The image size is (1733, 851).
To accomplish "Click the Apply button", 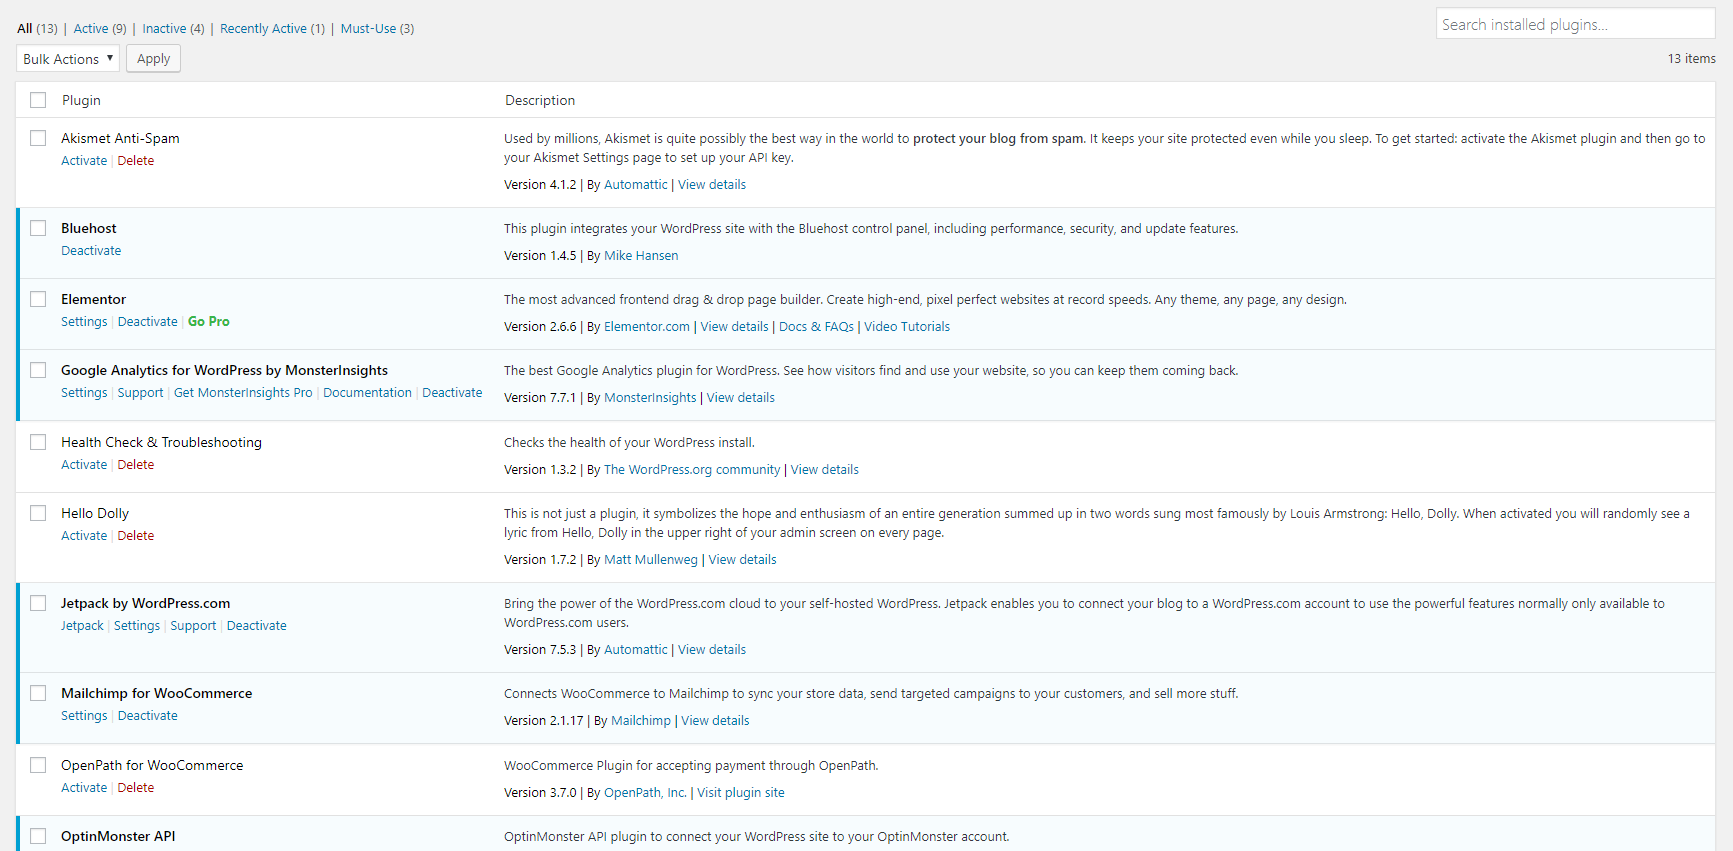I will coord(153,59).
